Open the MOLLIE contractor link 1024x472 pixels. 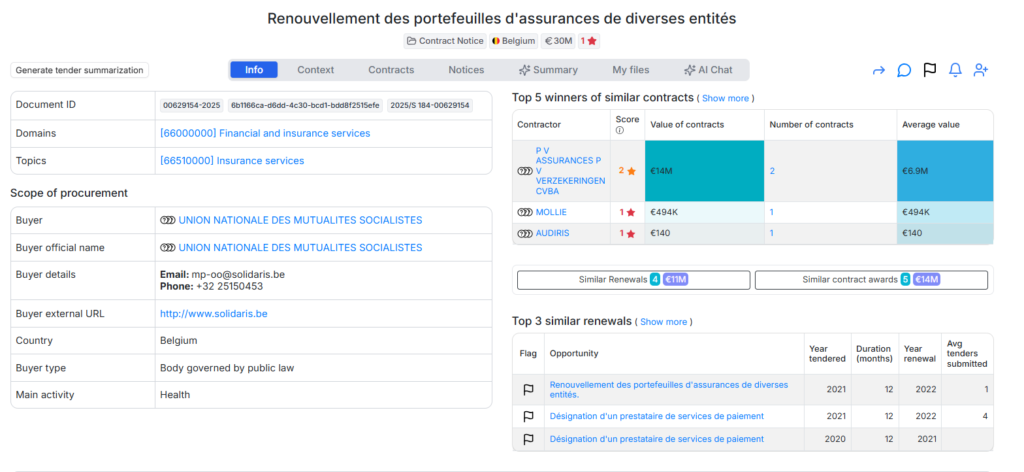[551, 212]
